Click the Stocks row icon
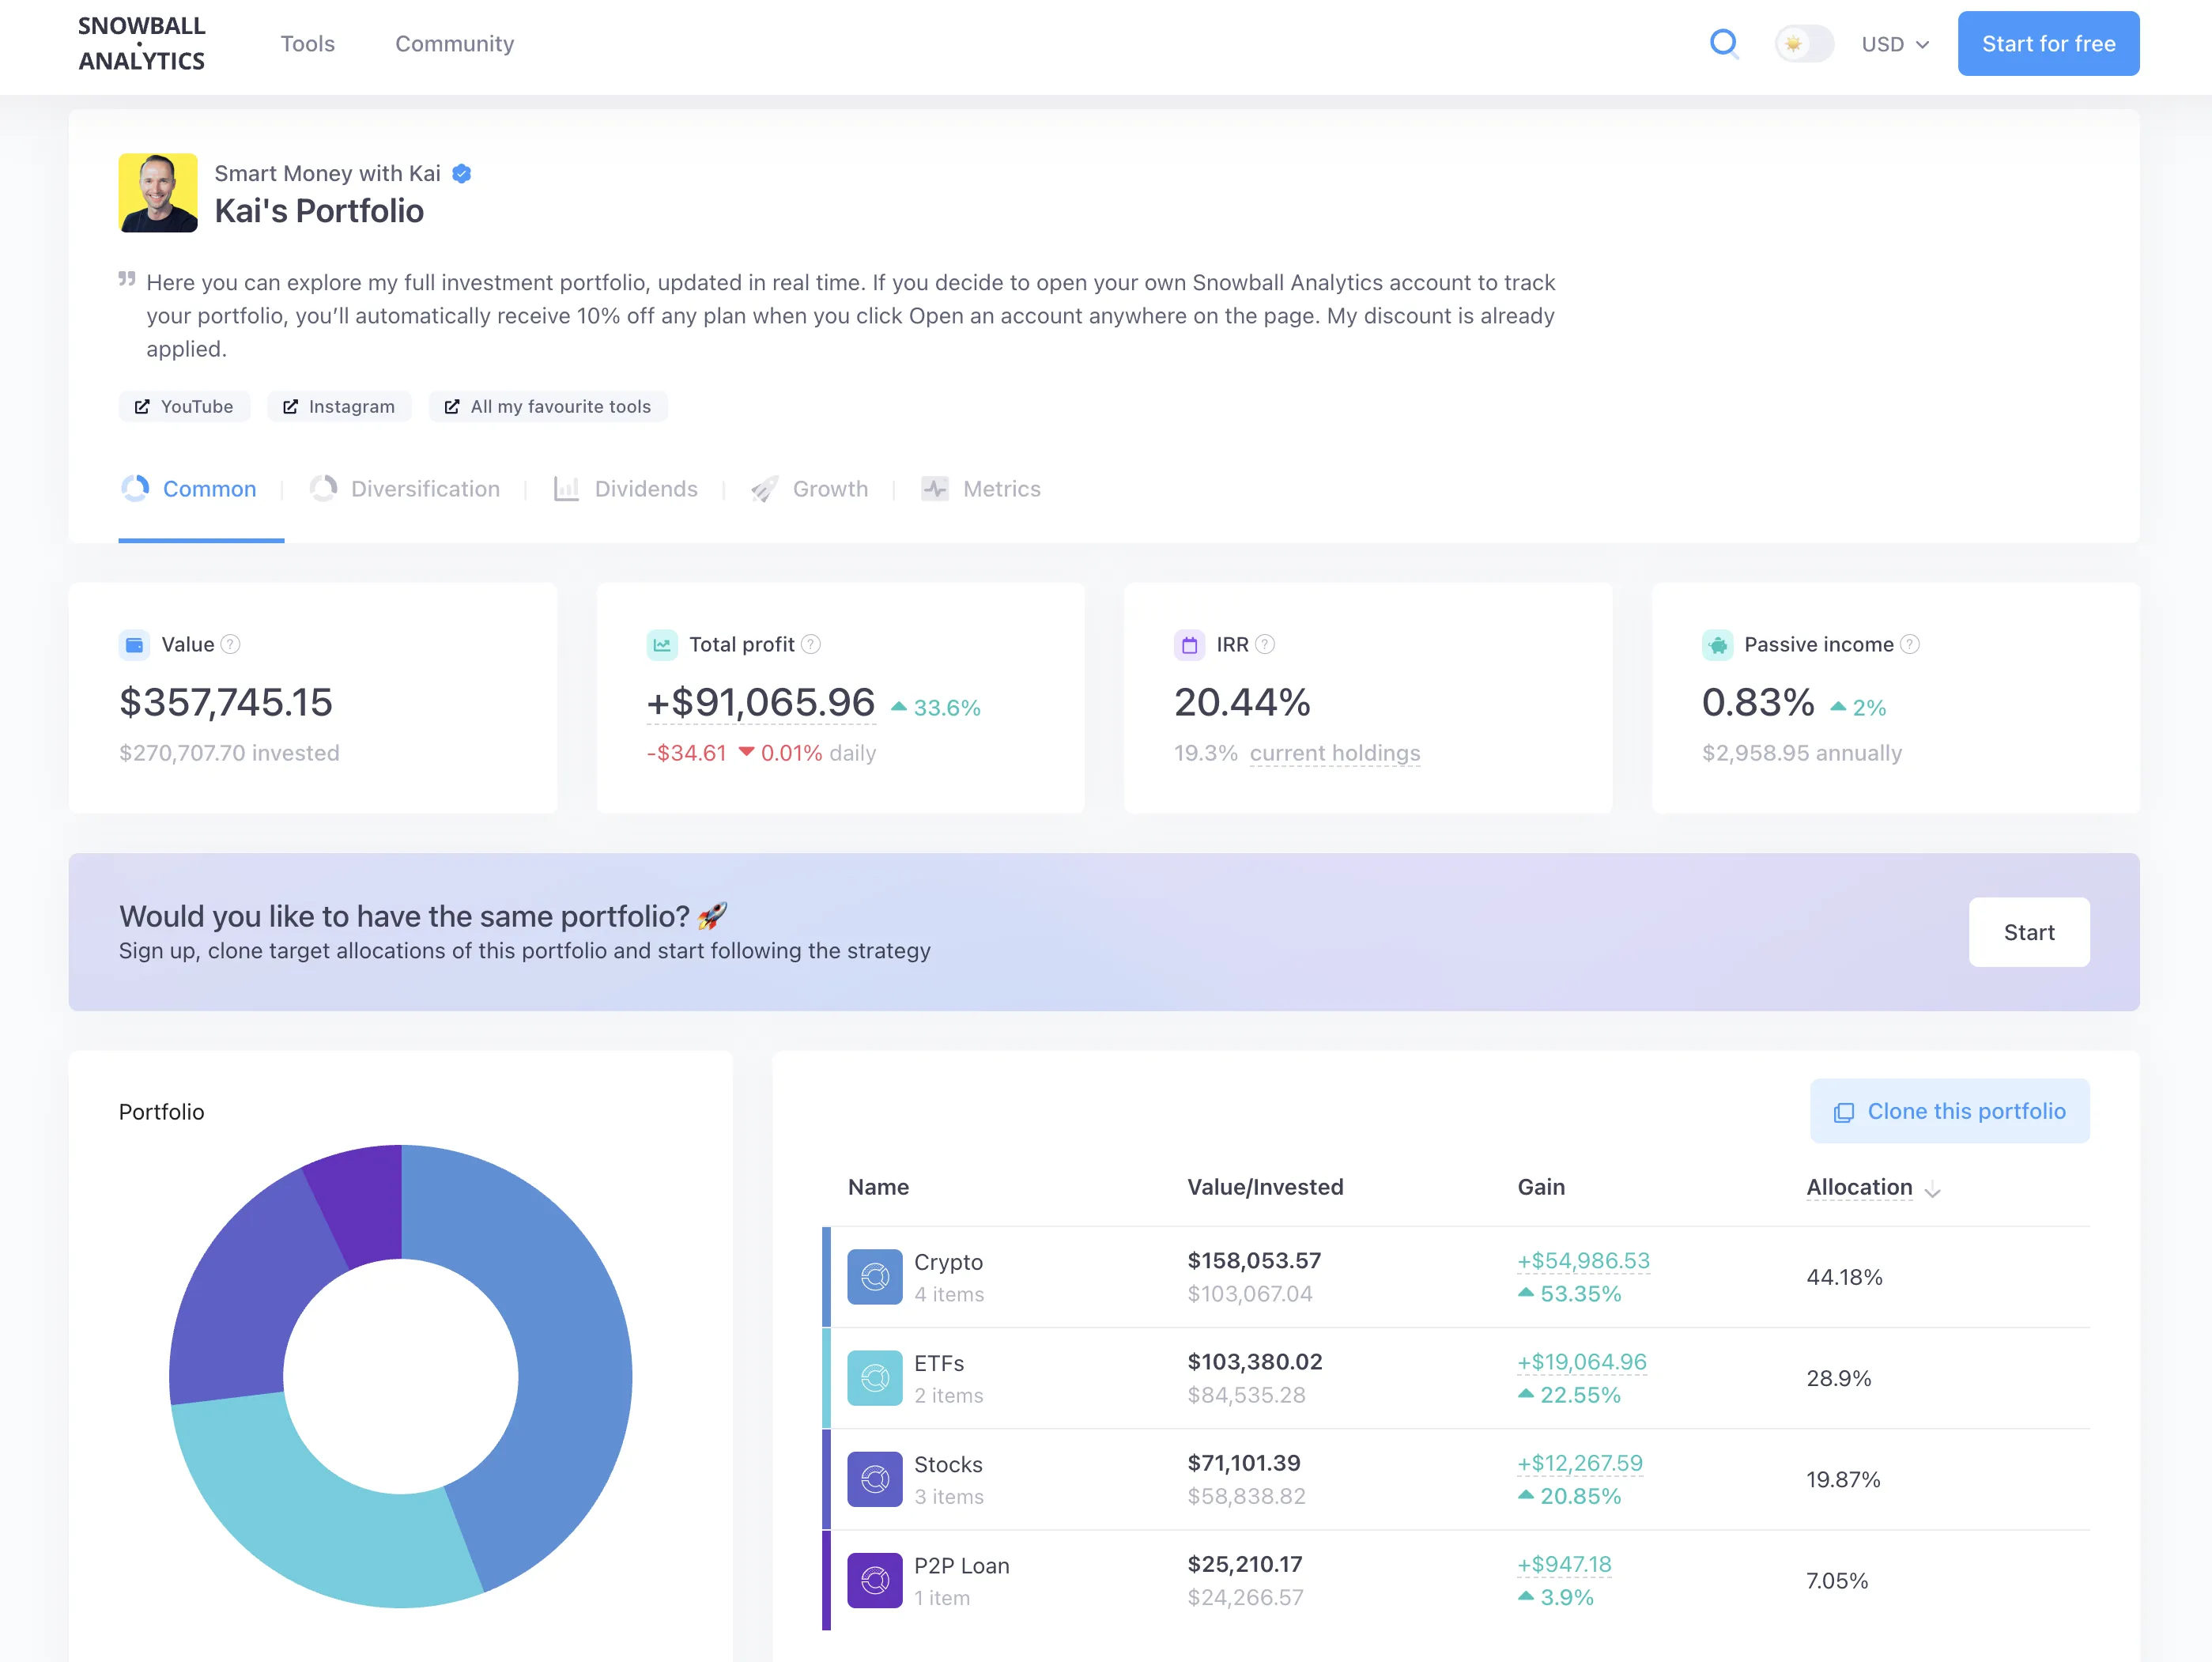Screen dimensions: 2212x1662 (874, 1479)
